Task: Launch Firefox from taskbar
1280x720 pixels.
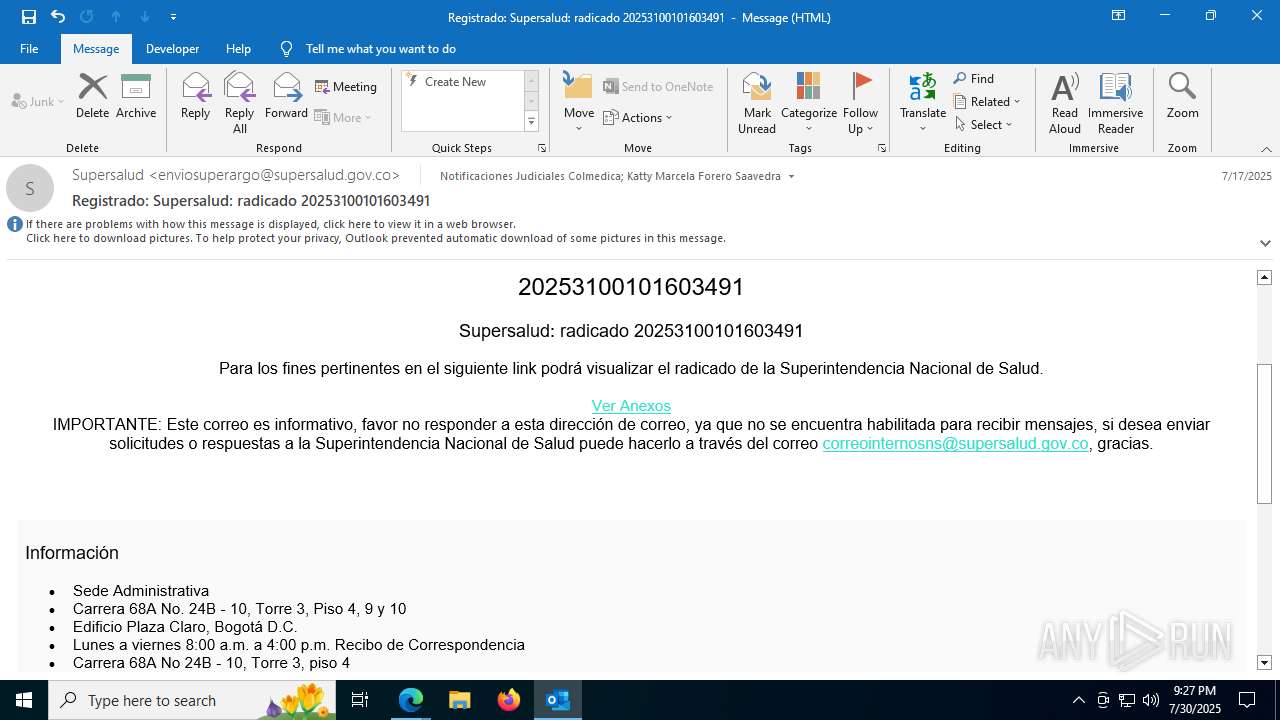Action: tap(509, 700)
